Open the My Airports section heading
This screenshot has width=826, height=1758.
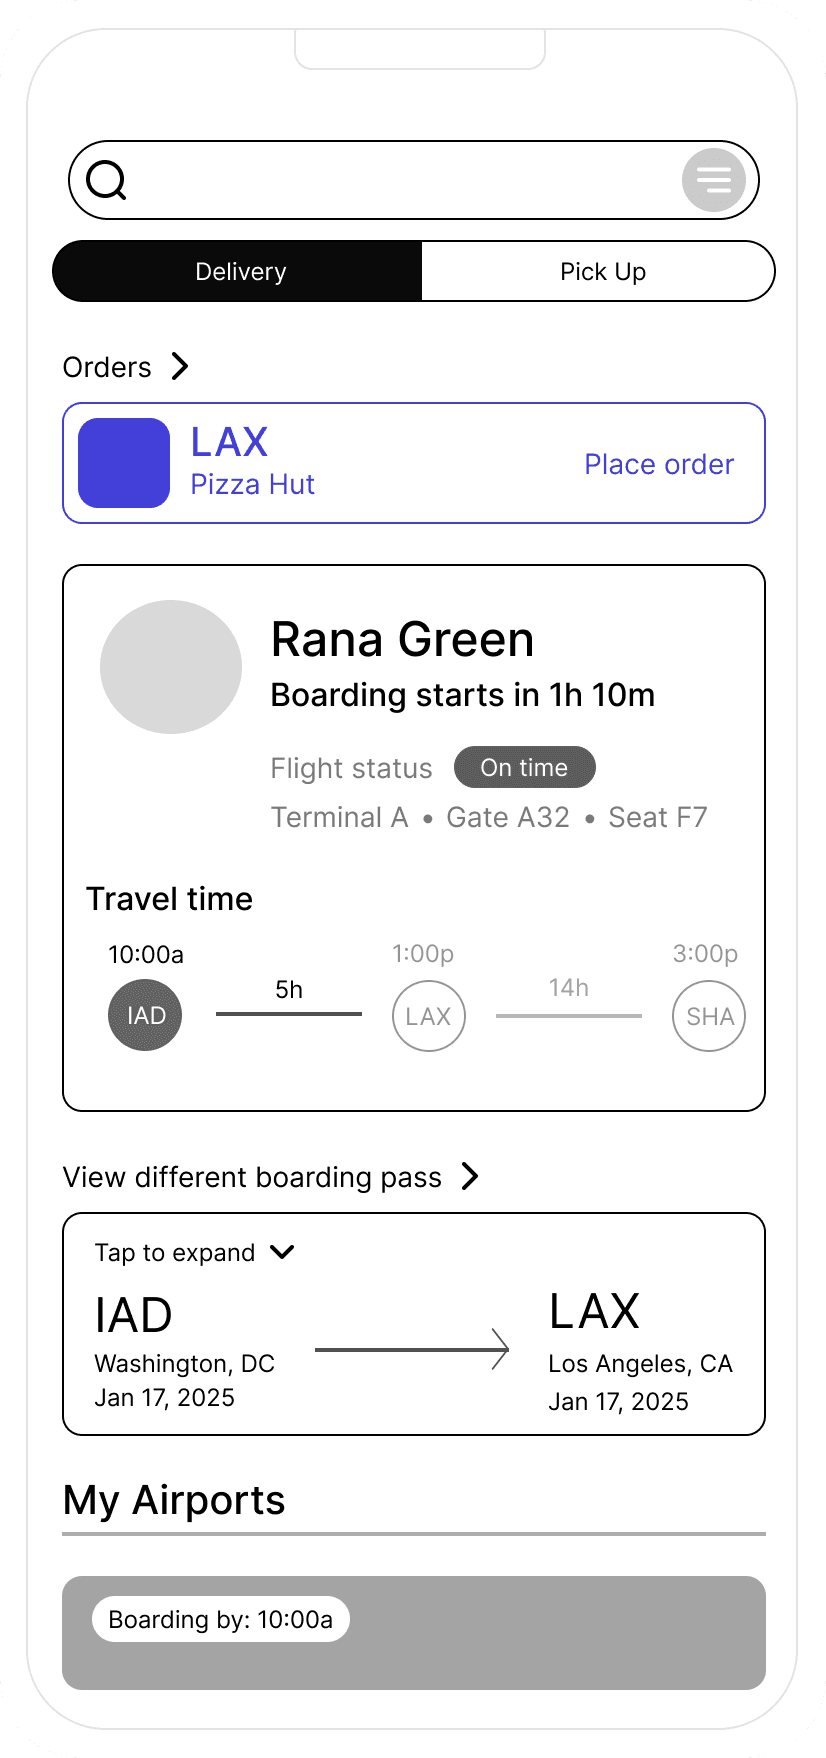click(x=174, y=1500)
